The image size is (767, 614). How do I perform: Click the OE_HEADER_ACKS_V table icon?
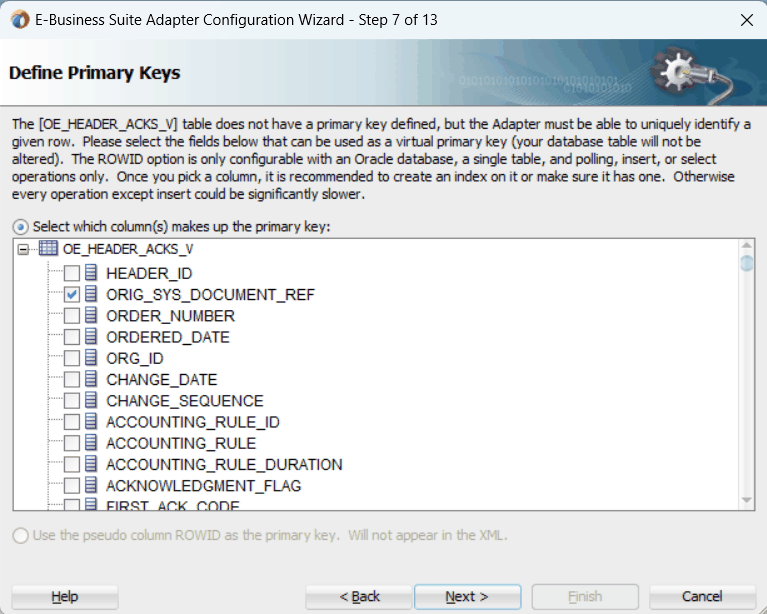48,249
